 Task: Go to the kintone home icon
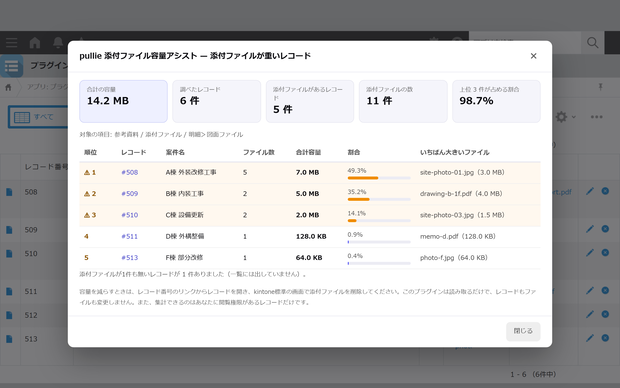point(35,42)
